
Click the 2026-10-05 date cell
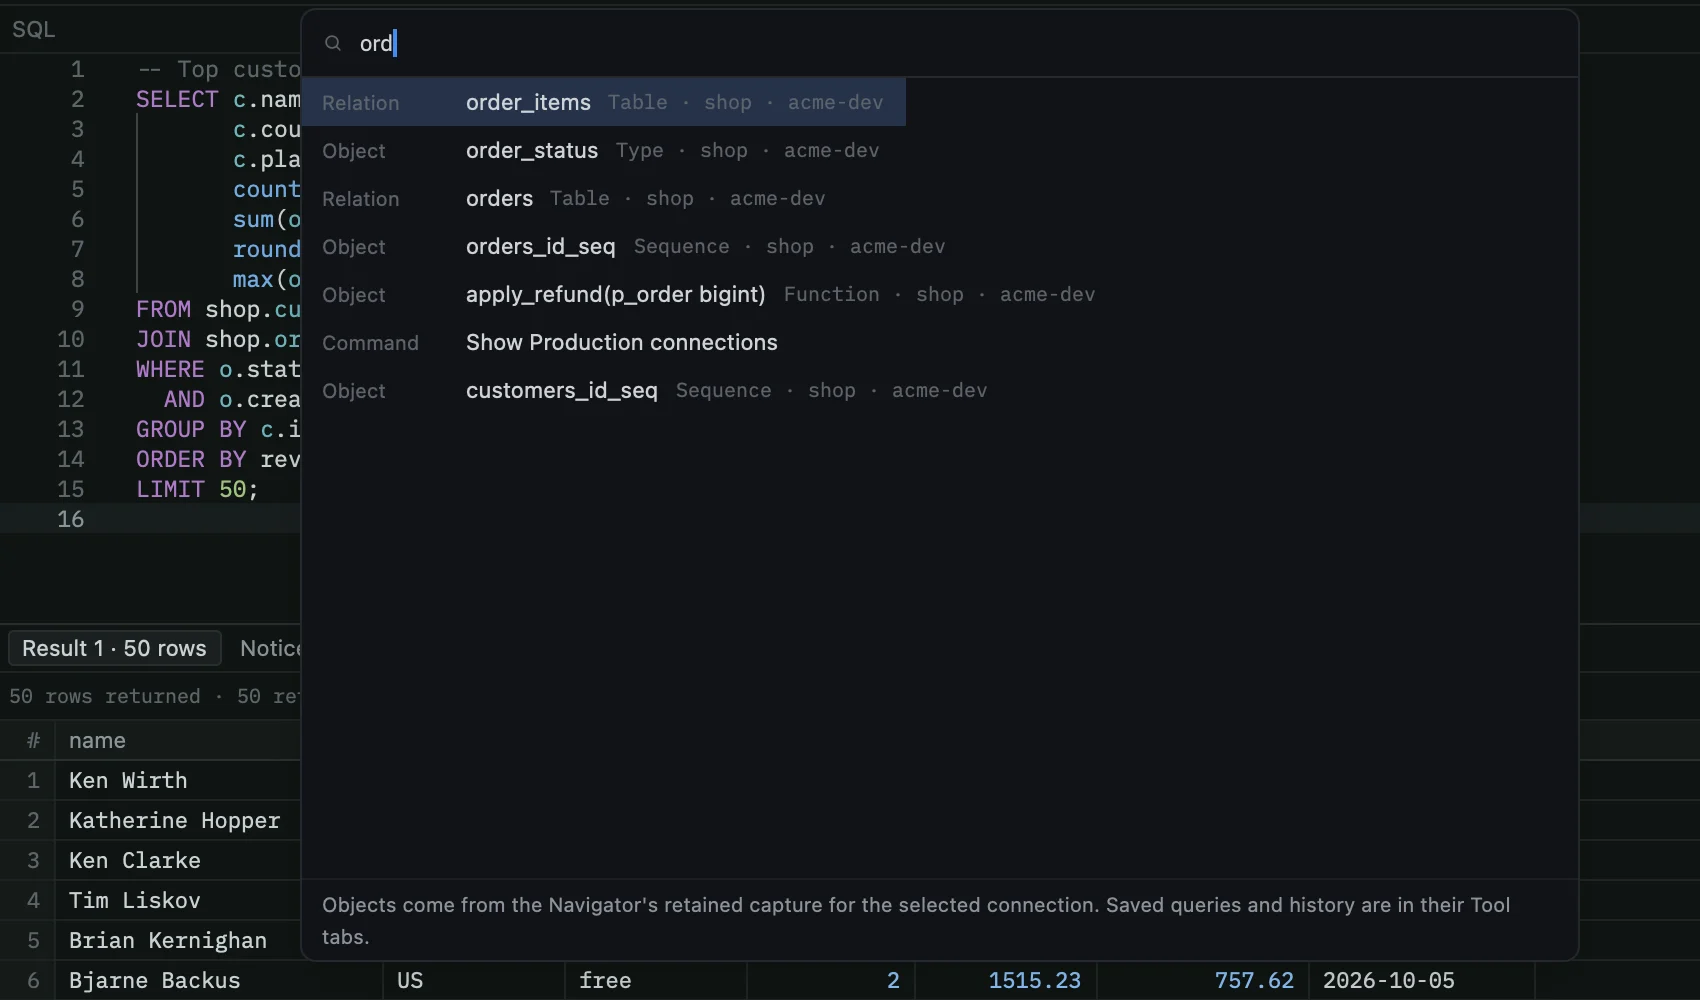(1421, 980)
